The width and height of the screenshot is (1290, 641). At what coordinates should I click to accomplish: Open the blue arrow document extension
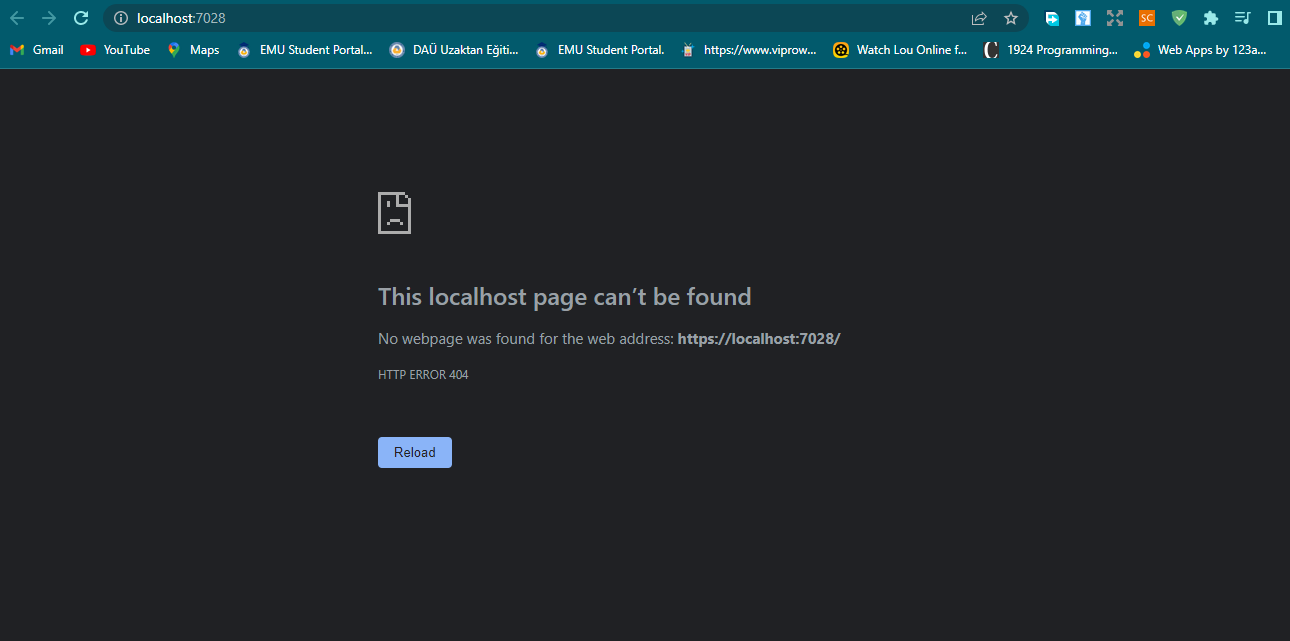1052,18
